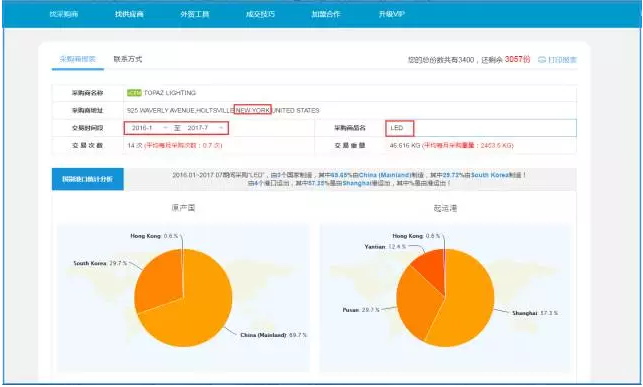Open the start date dropdown showing 2016-1
Image resolution: width=643 pixels, height=387 pixels.
[150, 128]
